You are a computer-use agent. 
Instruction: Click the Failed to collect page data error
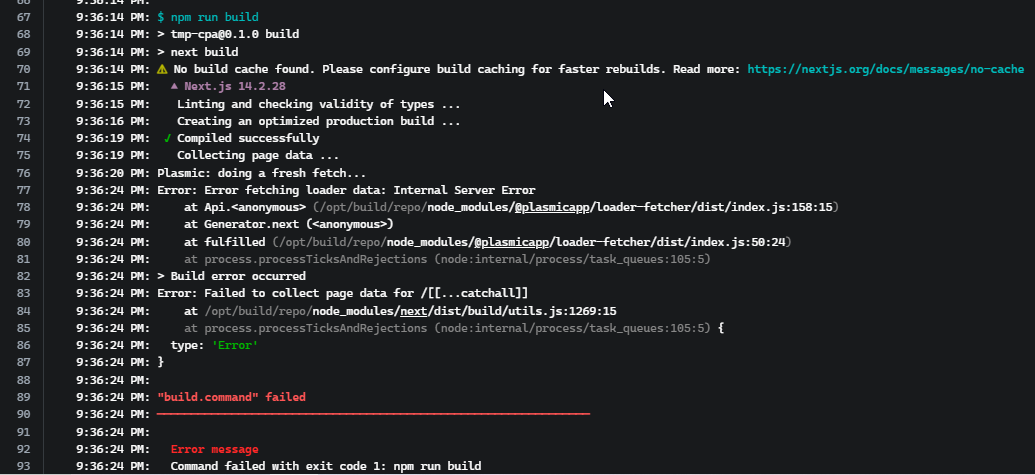tap(343, 294)
